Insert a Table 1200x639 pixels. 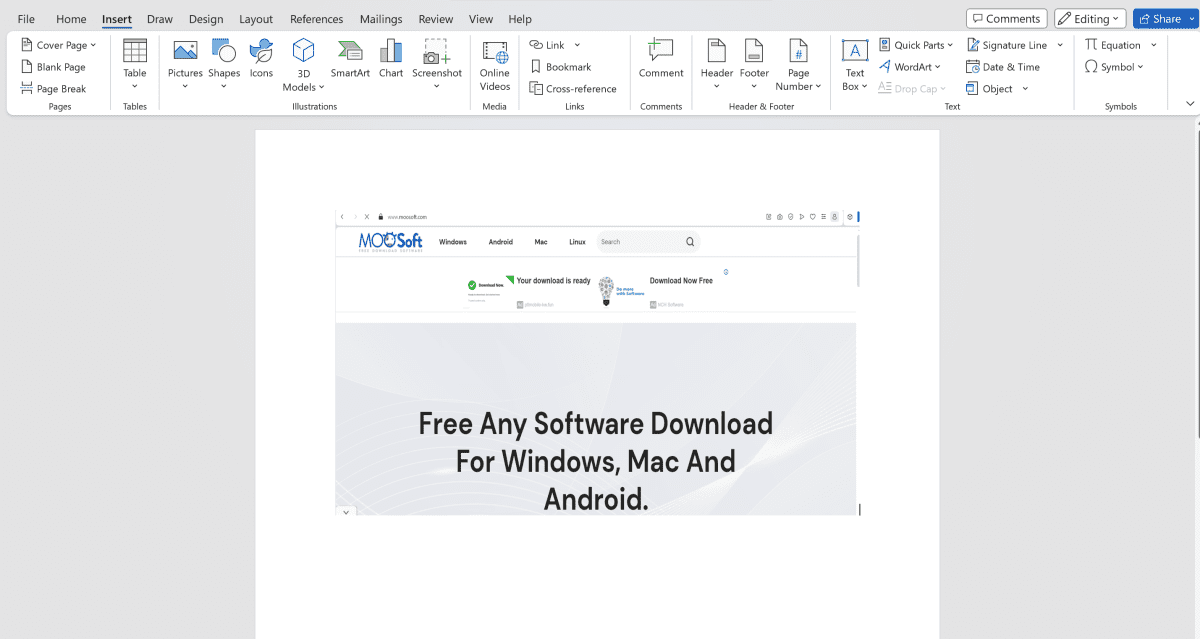(x=134, y=62)
